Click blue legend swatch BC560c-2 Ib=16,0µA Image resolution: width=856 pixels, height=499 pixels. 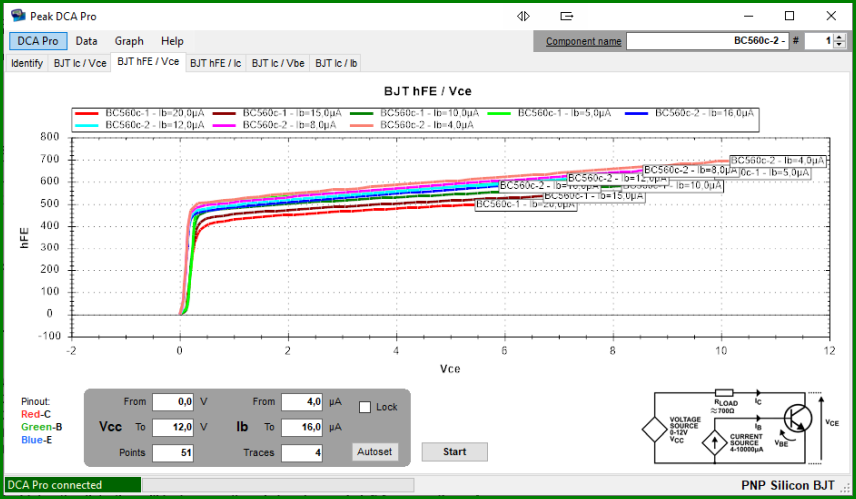point(636,113)
